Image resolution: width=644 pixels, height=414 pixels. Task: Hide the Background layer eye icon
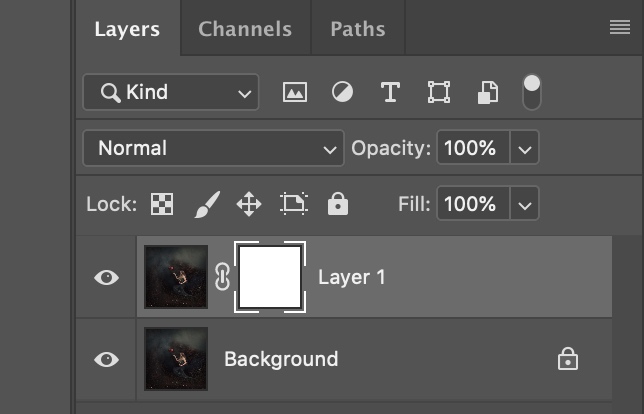point(106,359)
